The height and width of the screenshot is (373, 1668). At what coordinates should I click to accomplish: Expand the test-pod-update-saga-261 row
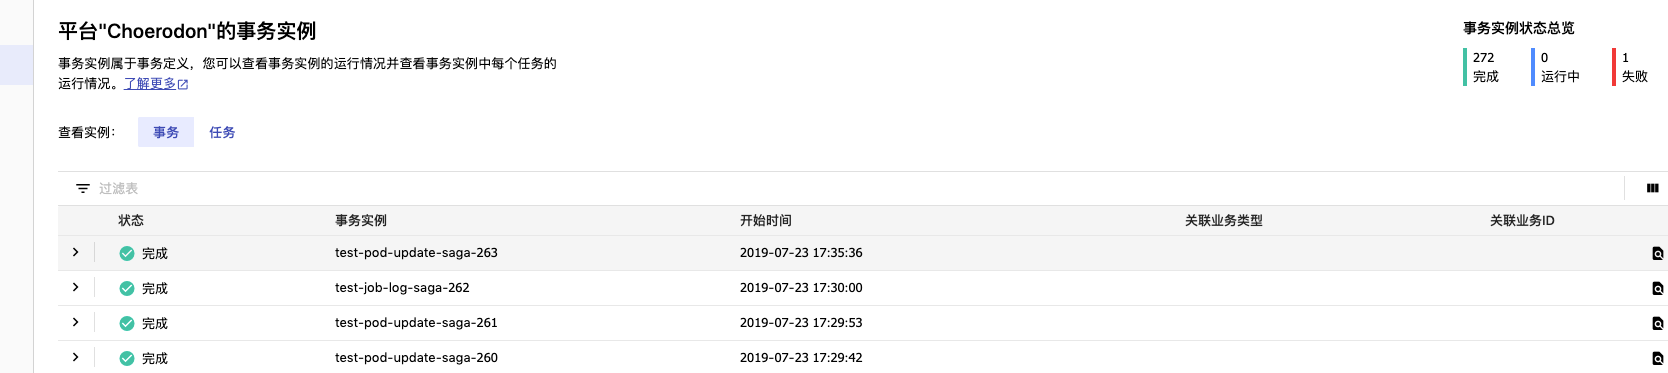(75, 323)
